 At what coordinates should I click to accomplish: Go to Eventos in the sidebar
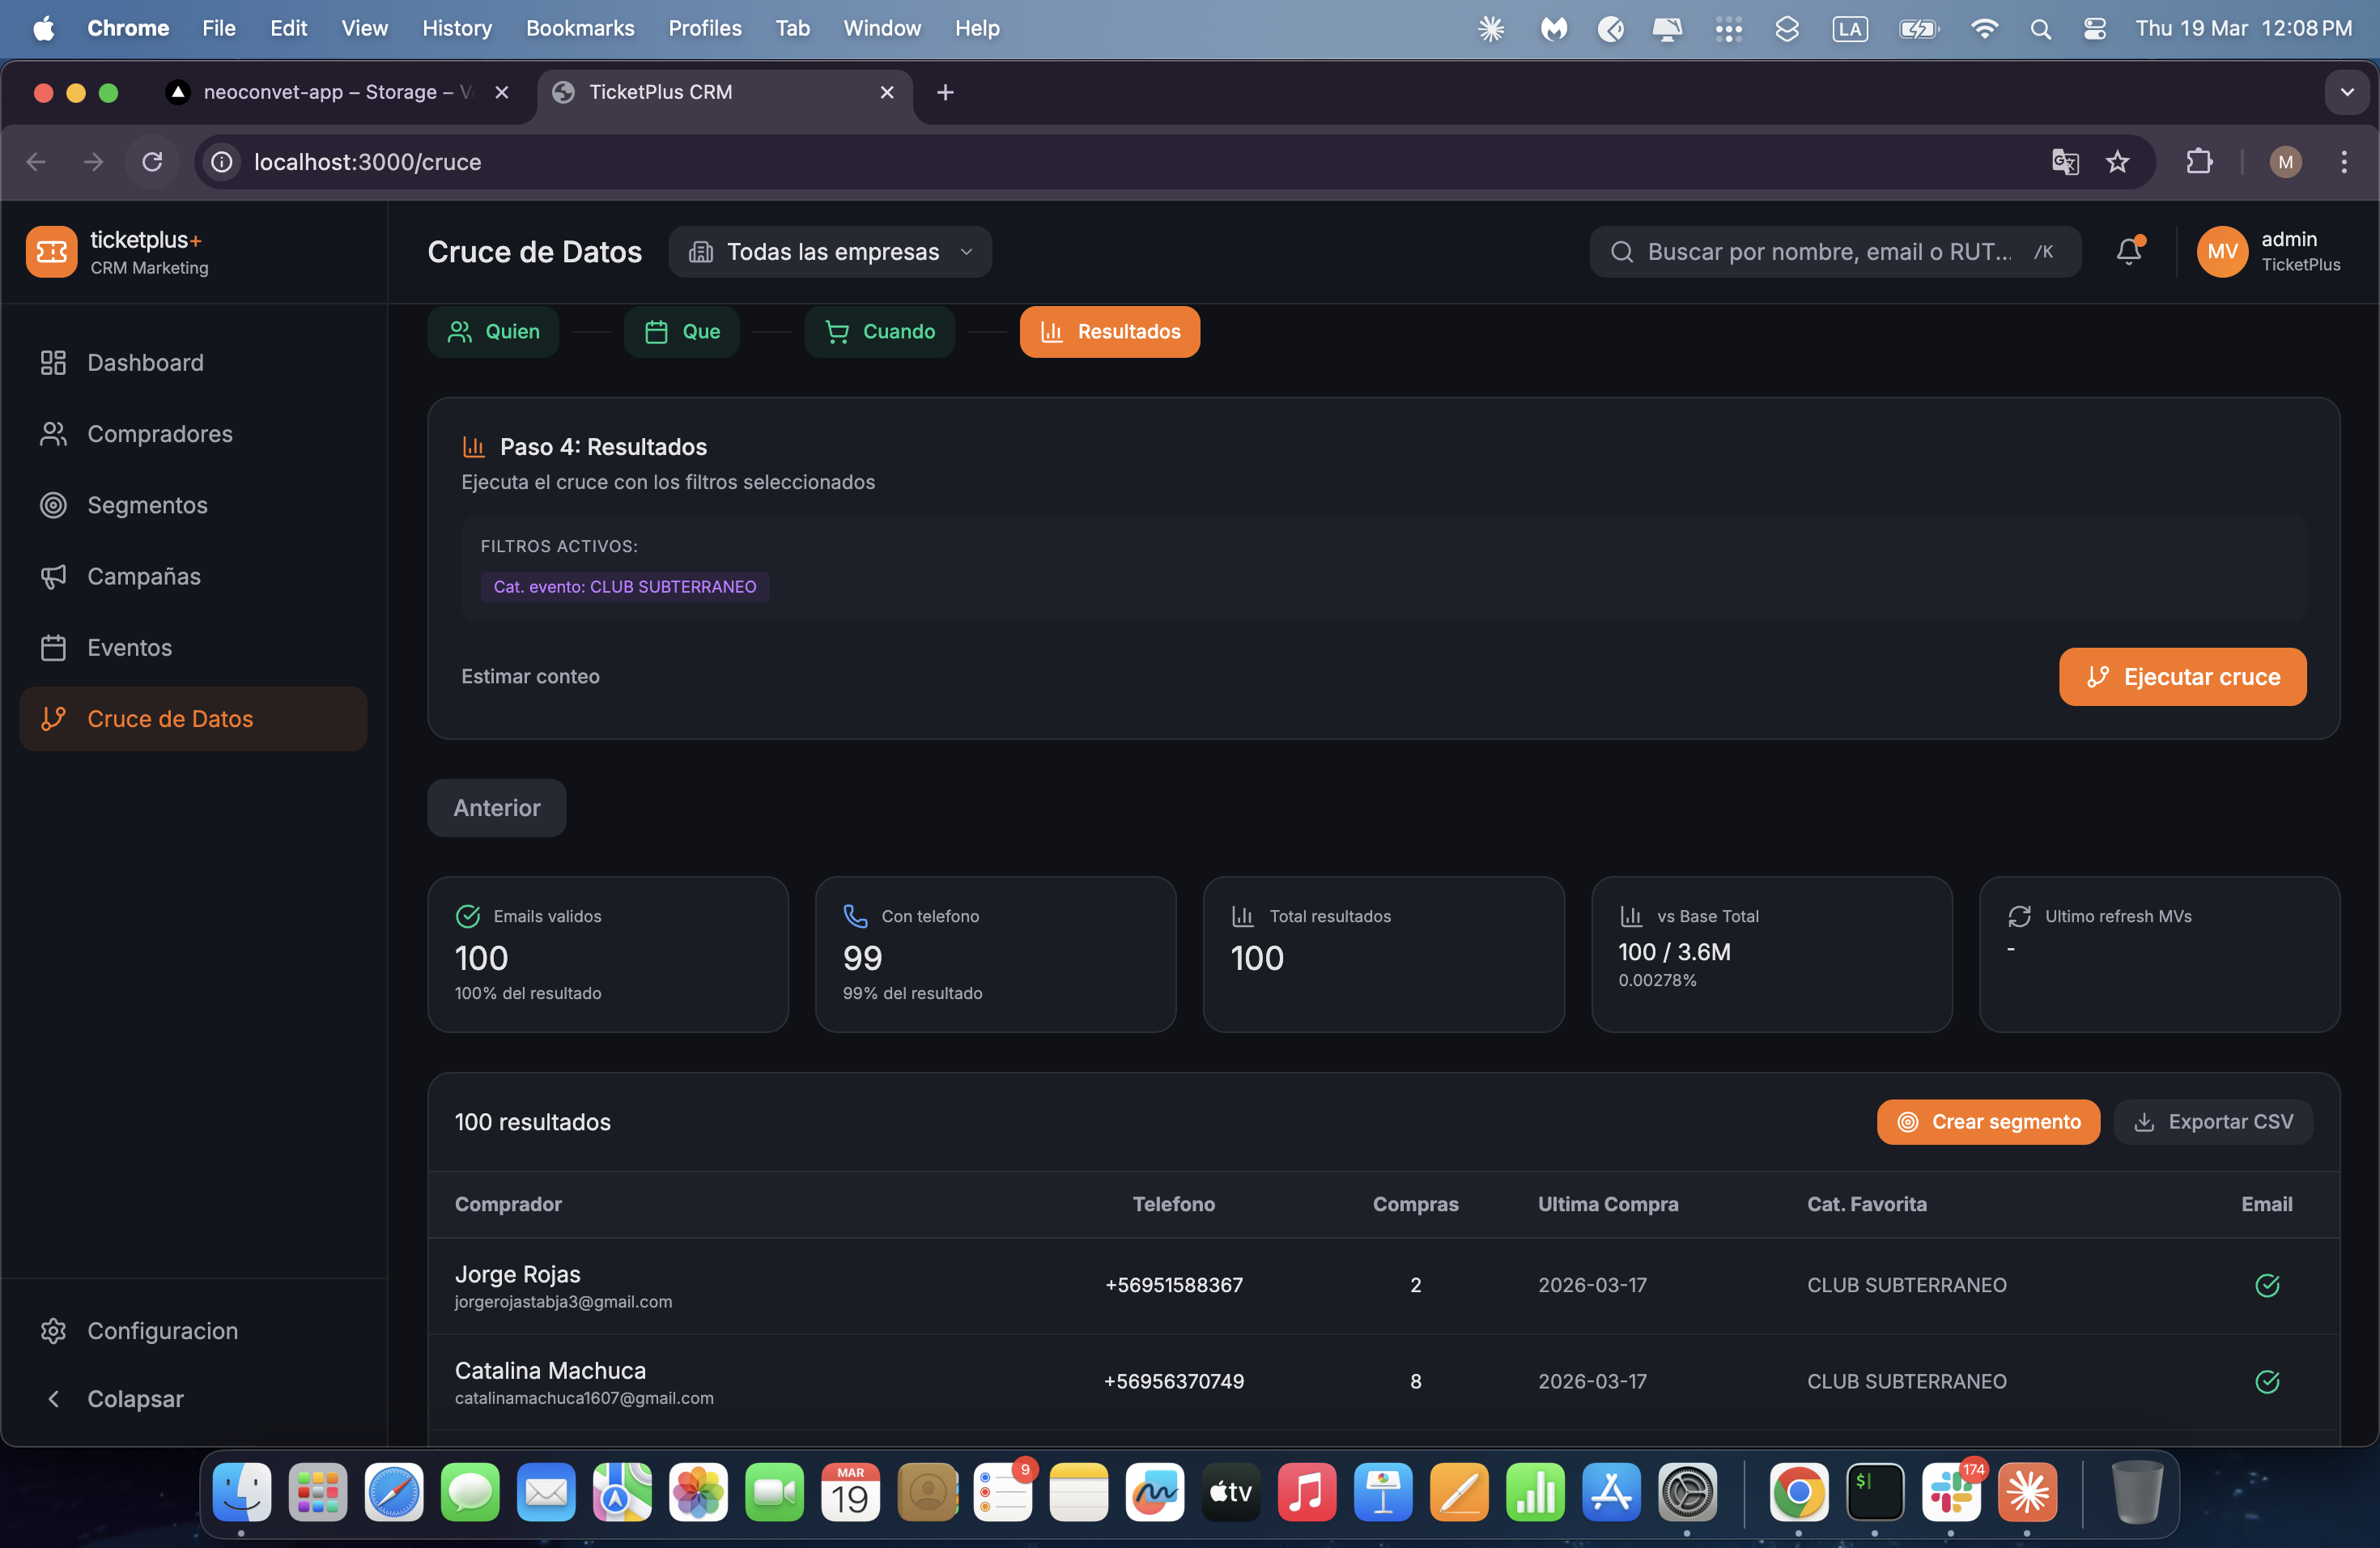(129, 647)
